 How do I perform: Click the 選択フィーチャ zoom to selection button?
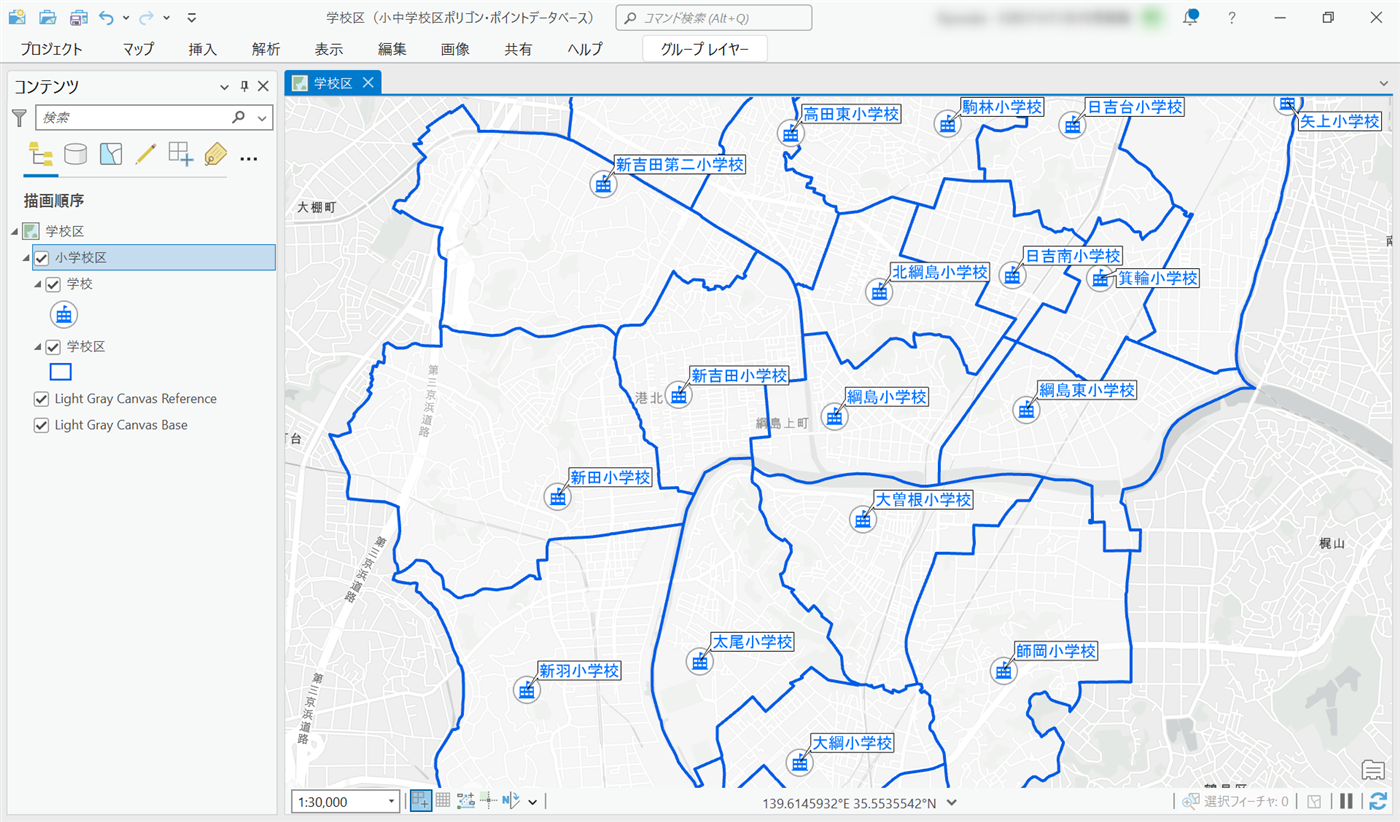click(x=1190, y=801)
